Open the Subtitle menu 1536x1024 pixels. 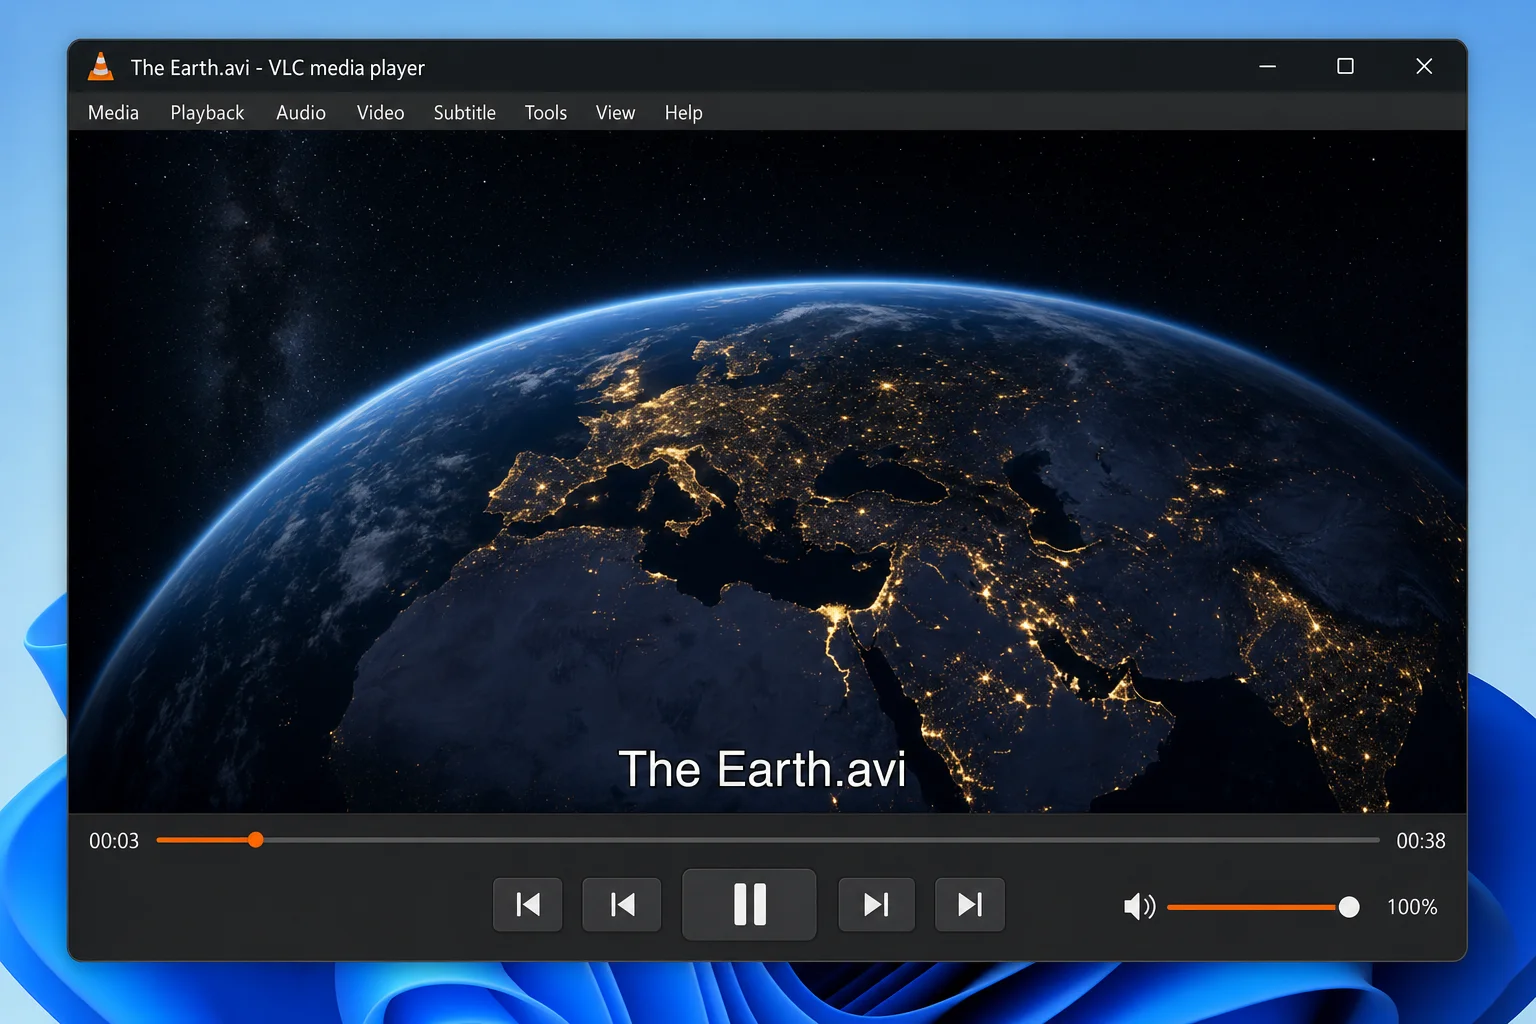click(x=465, y=113)
